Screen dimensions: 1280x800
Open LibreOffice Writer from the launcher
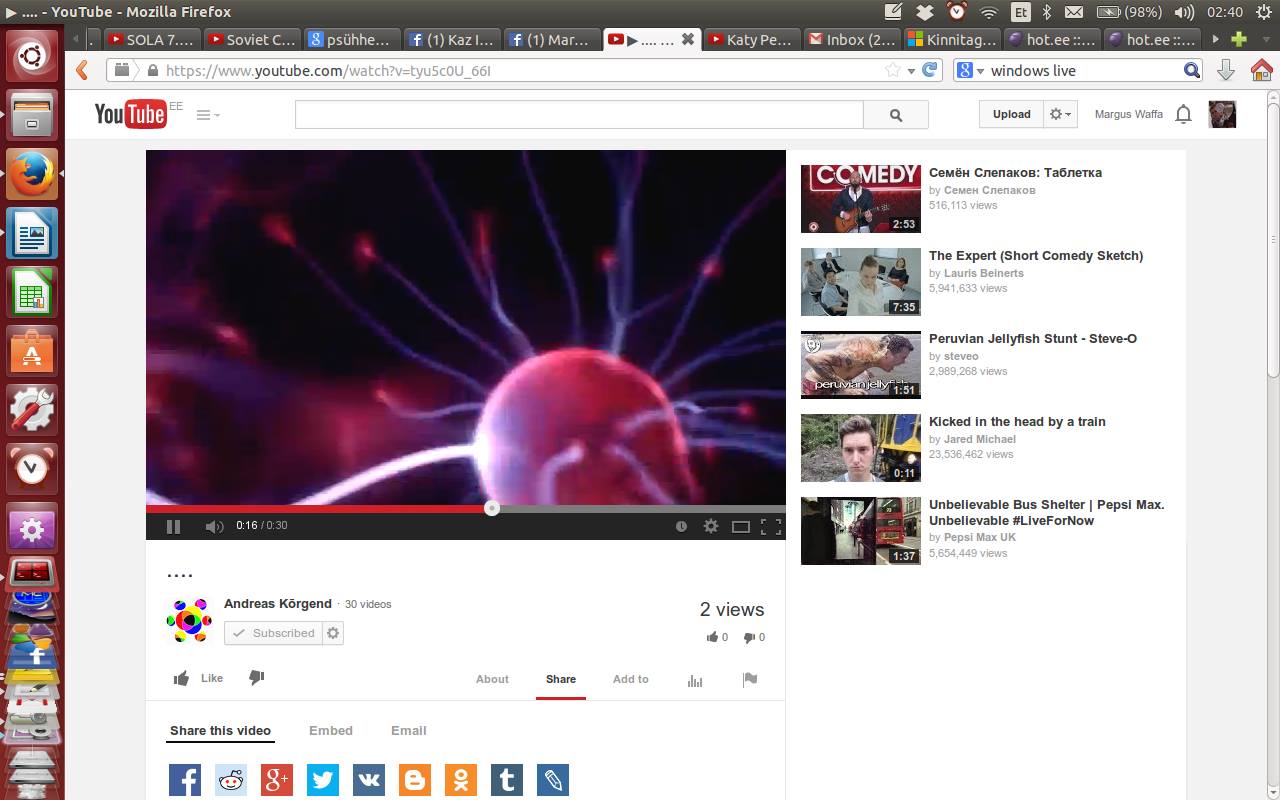[32, 234]
